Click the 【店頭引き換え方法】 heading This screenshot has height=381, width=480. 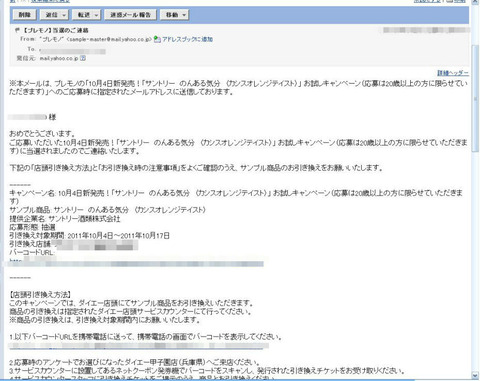(40, 295)
